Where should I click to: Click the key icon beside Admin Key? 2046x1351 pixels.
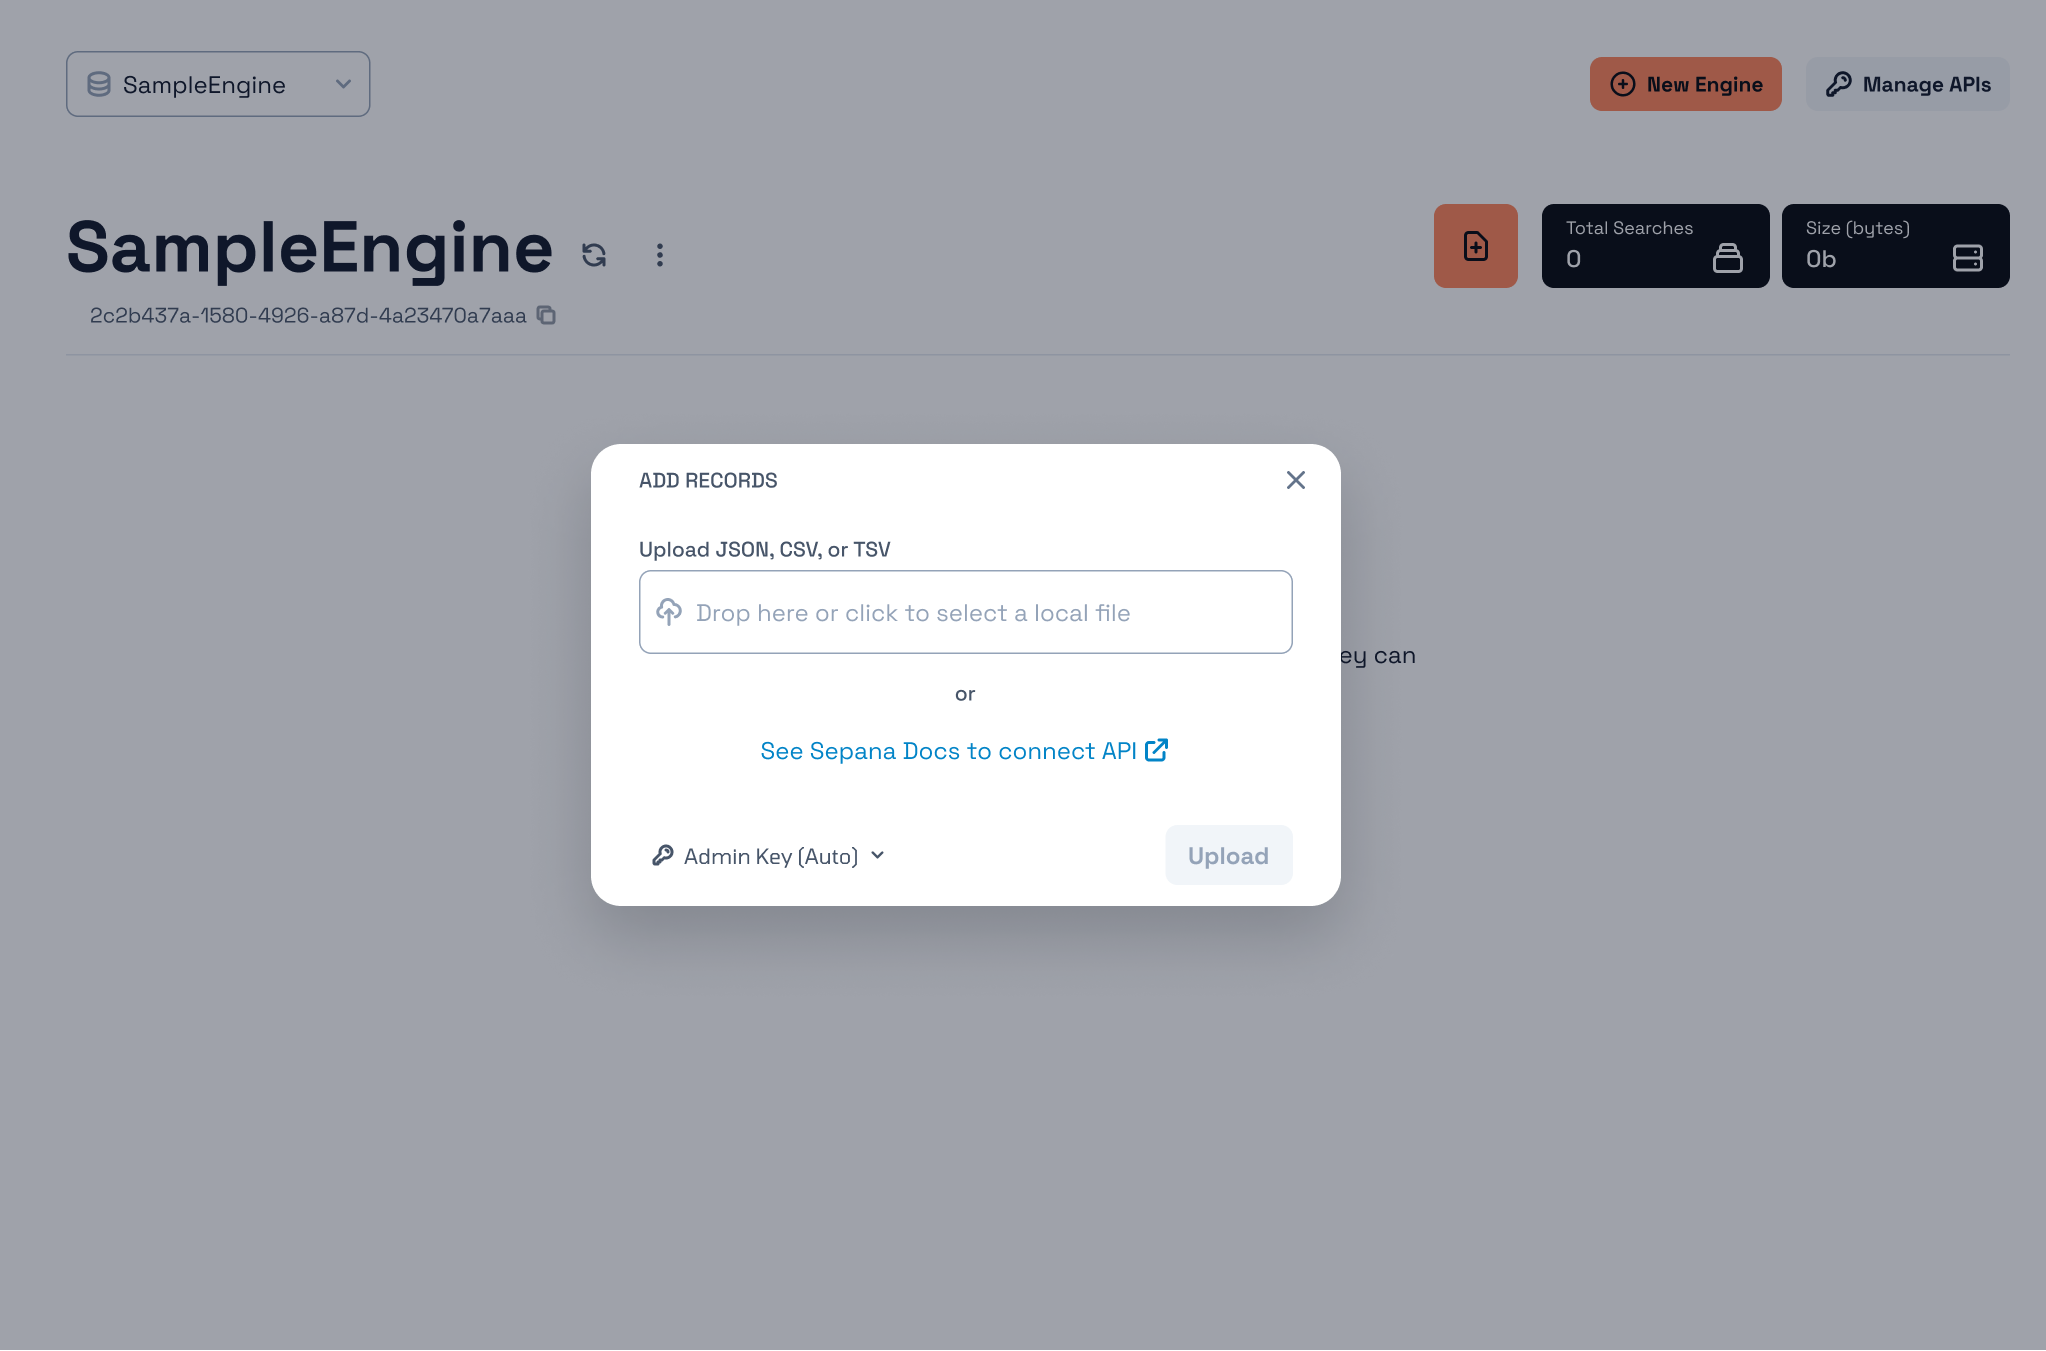(x=662, y=855)
